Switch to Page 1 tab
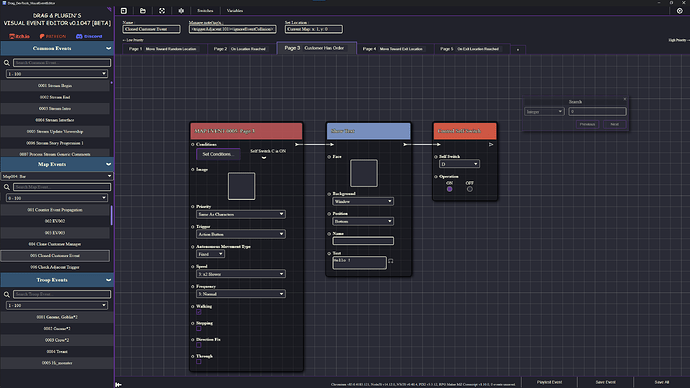690x388 pixels. coord(164,49)
